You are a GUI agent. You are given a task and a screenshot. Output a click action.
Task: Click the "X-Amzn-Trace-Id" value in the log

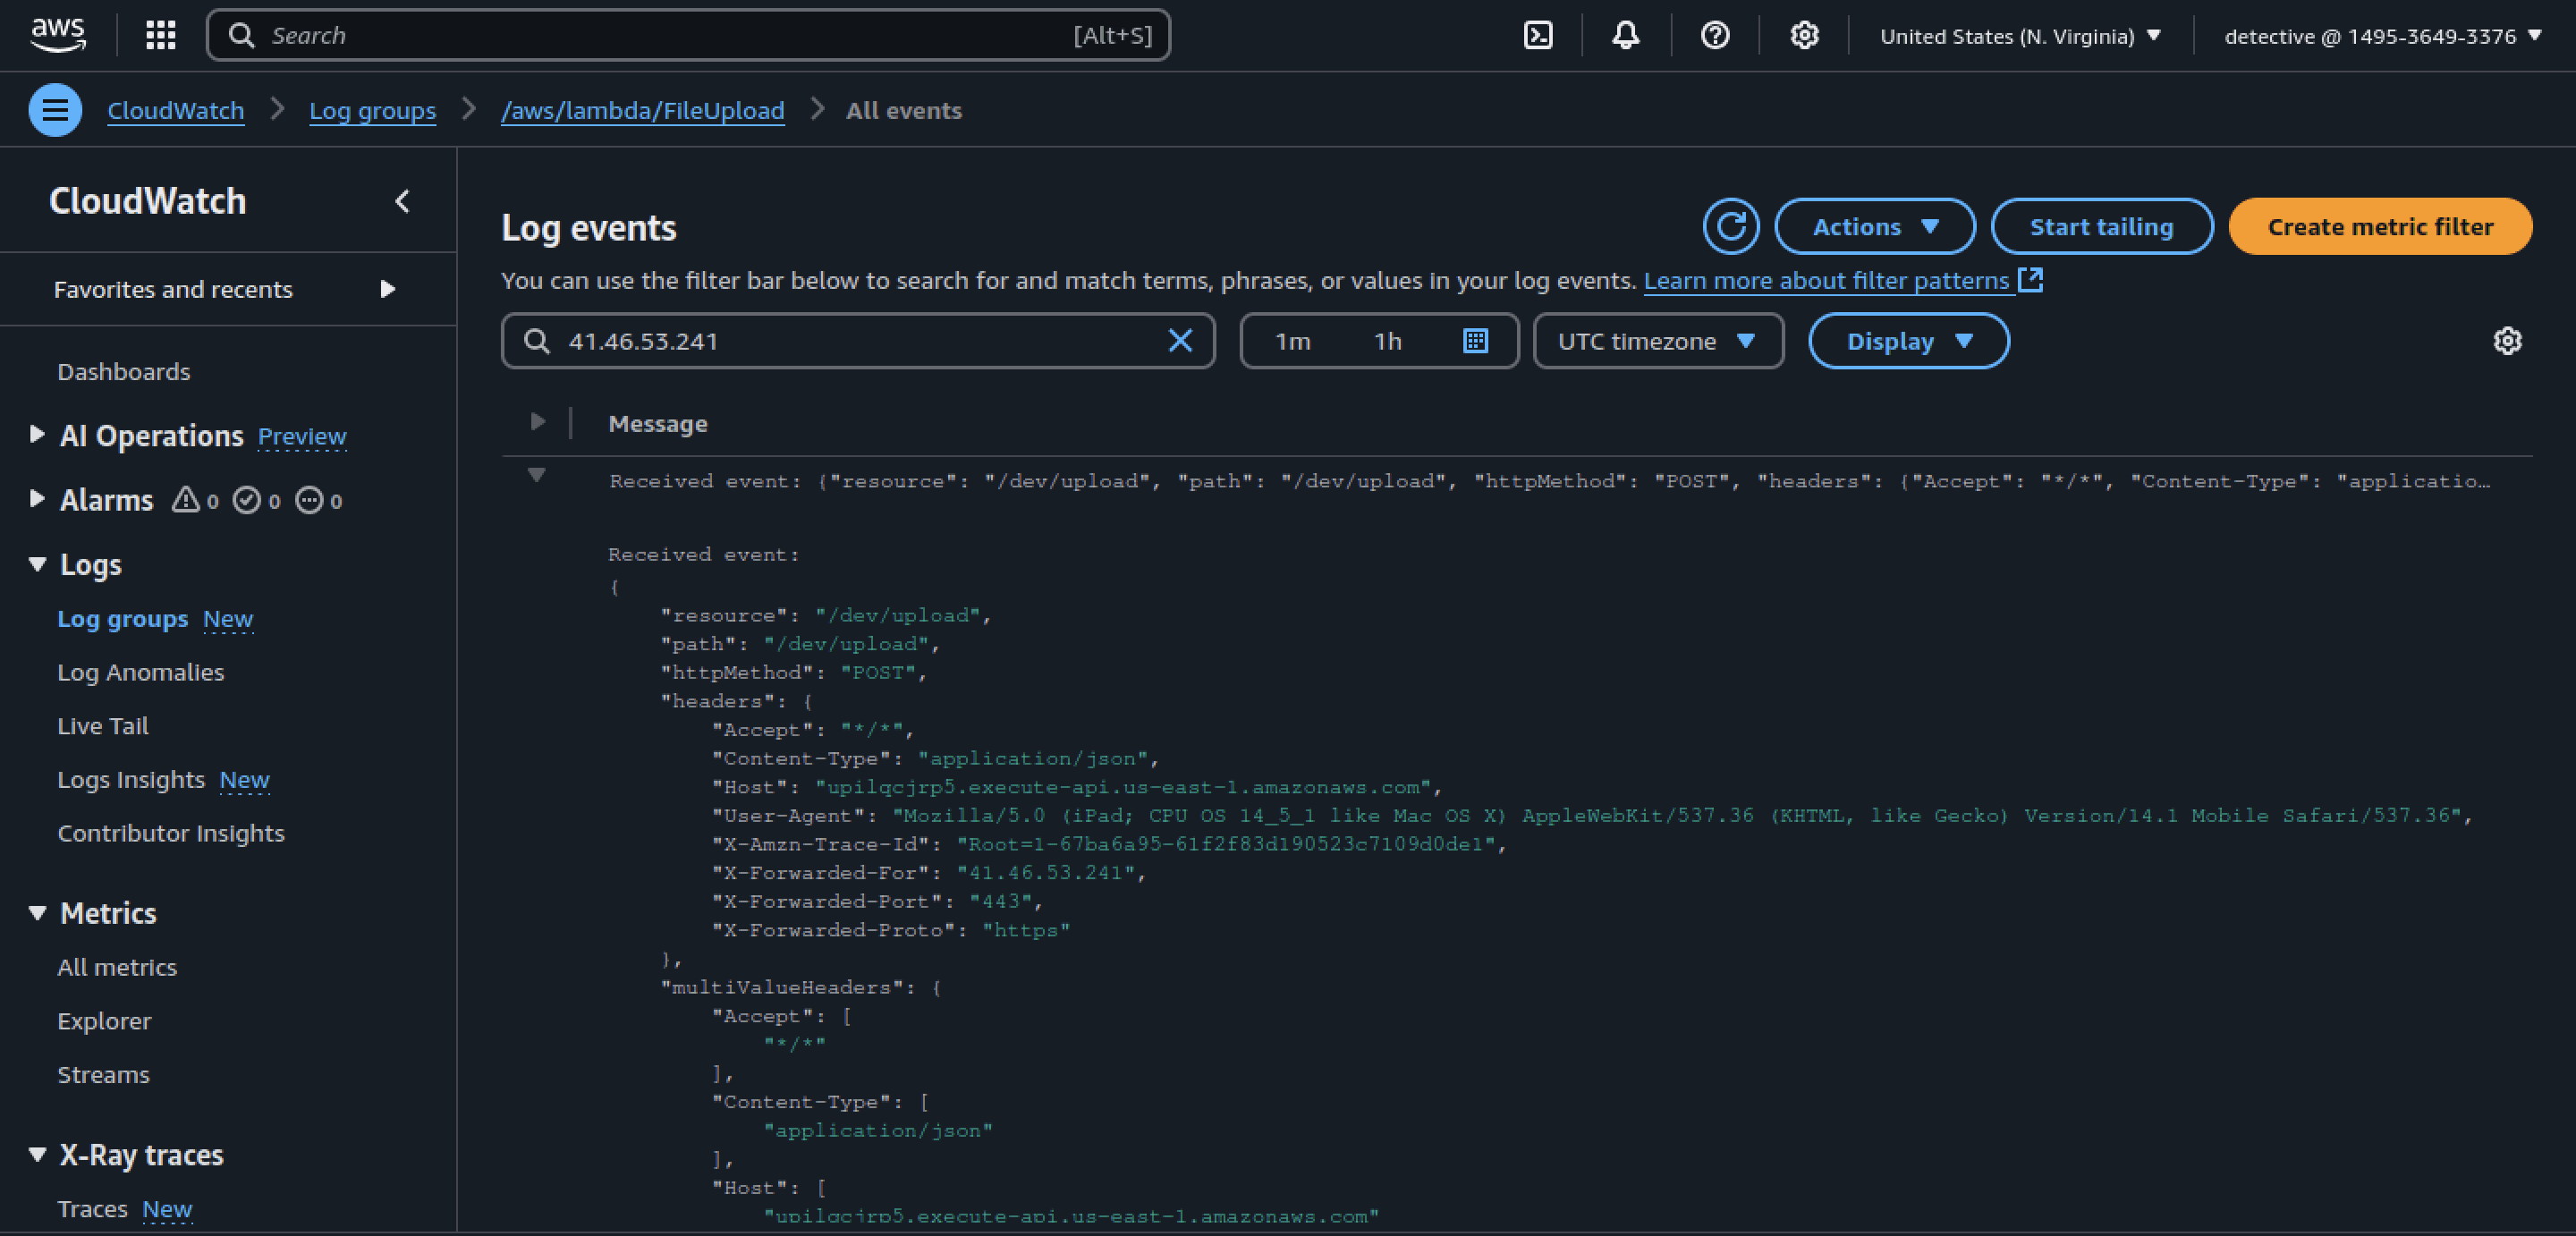tap(1226, 844)
